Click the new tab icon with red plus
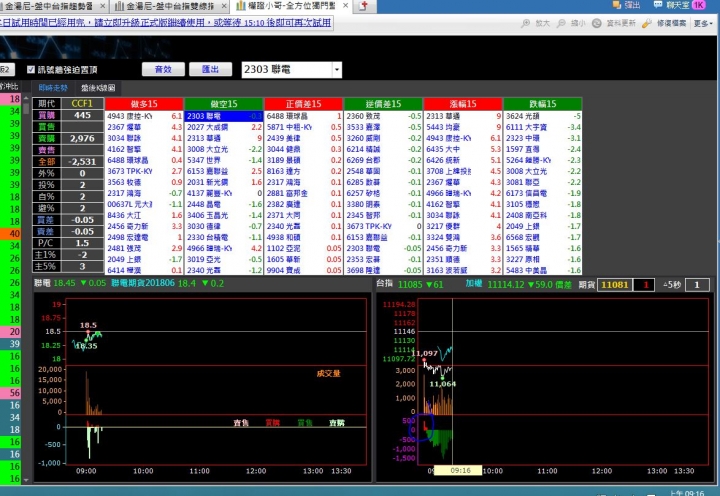 tap(363, 6)
